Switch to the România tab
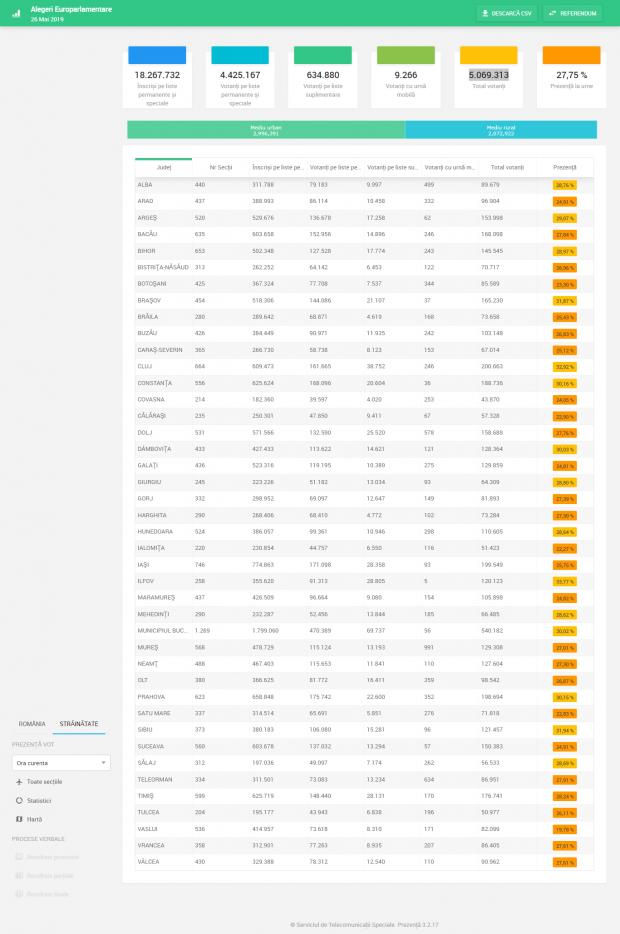The width and height of the screenshot is (620, 934). point(32,723)
